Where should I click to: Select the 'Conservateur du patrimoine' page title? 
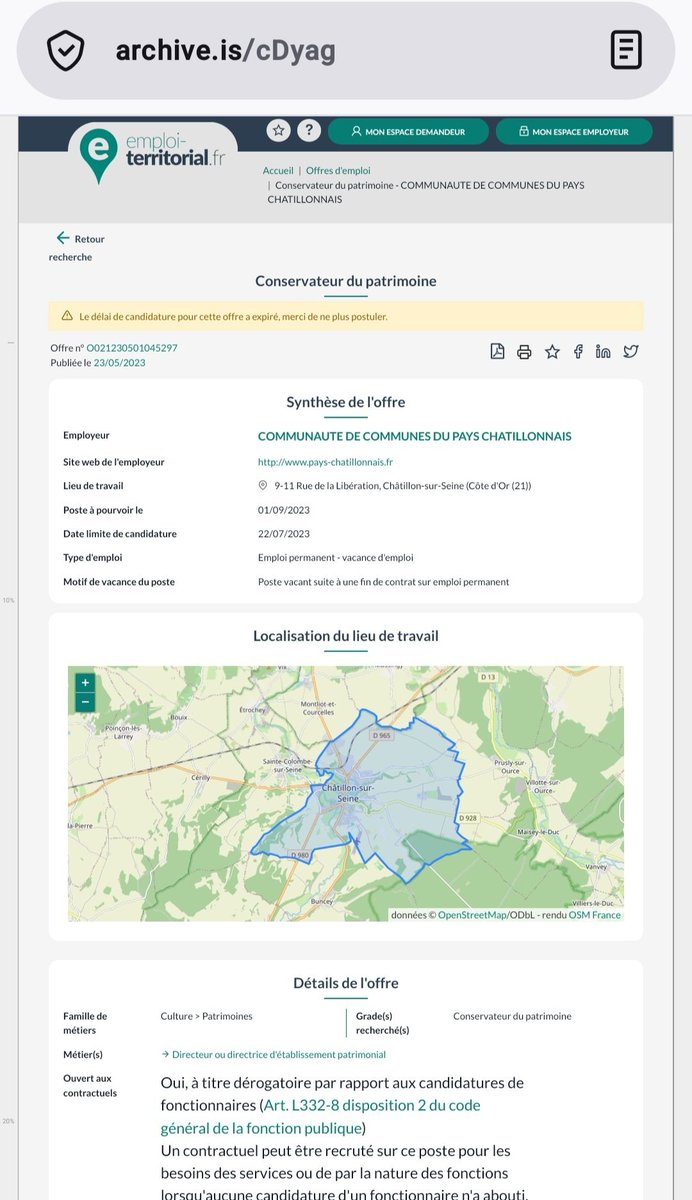tap(346, 281)
